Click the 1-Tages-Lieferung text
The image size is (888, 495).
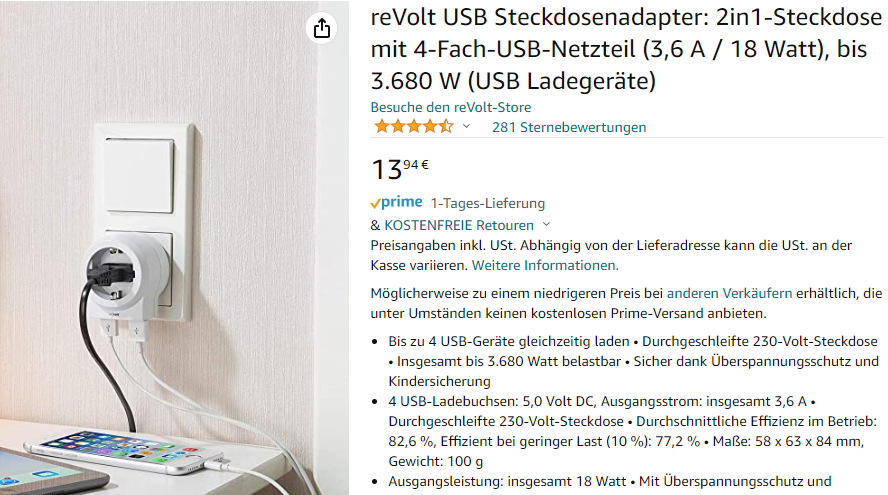pyautogui.click(x=488, y=203)
